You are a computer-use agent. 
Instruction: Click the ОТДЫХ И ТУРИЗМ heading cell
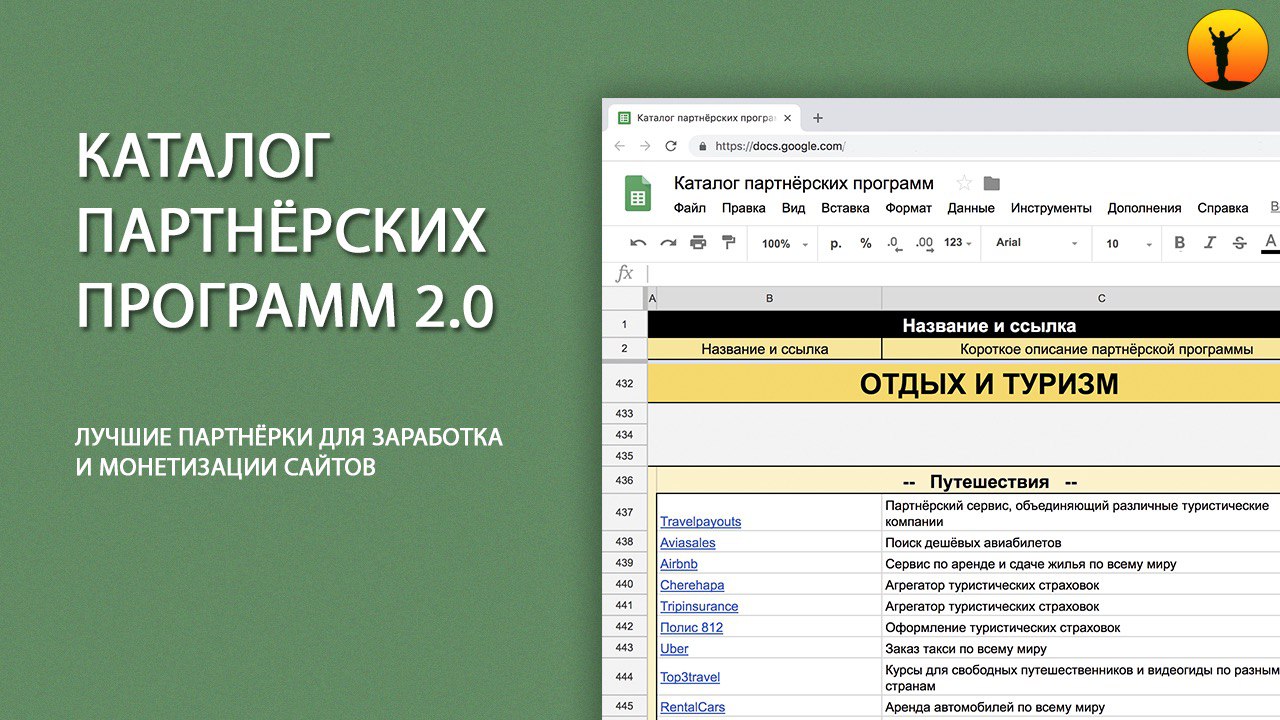(x=964, y=383)
